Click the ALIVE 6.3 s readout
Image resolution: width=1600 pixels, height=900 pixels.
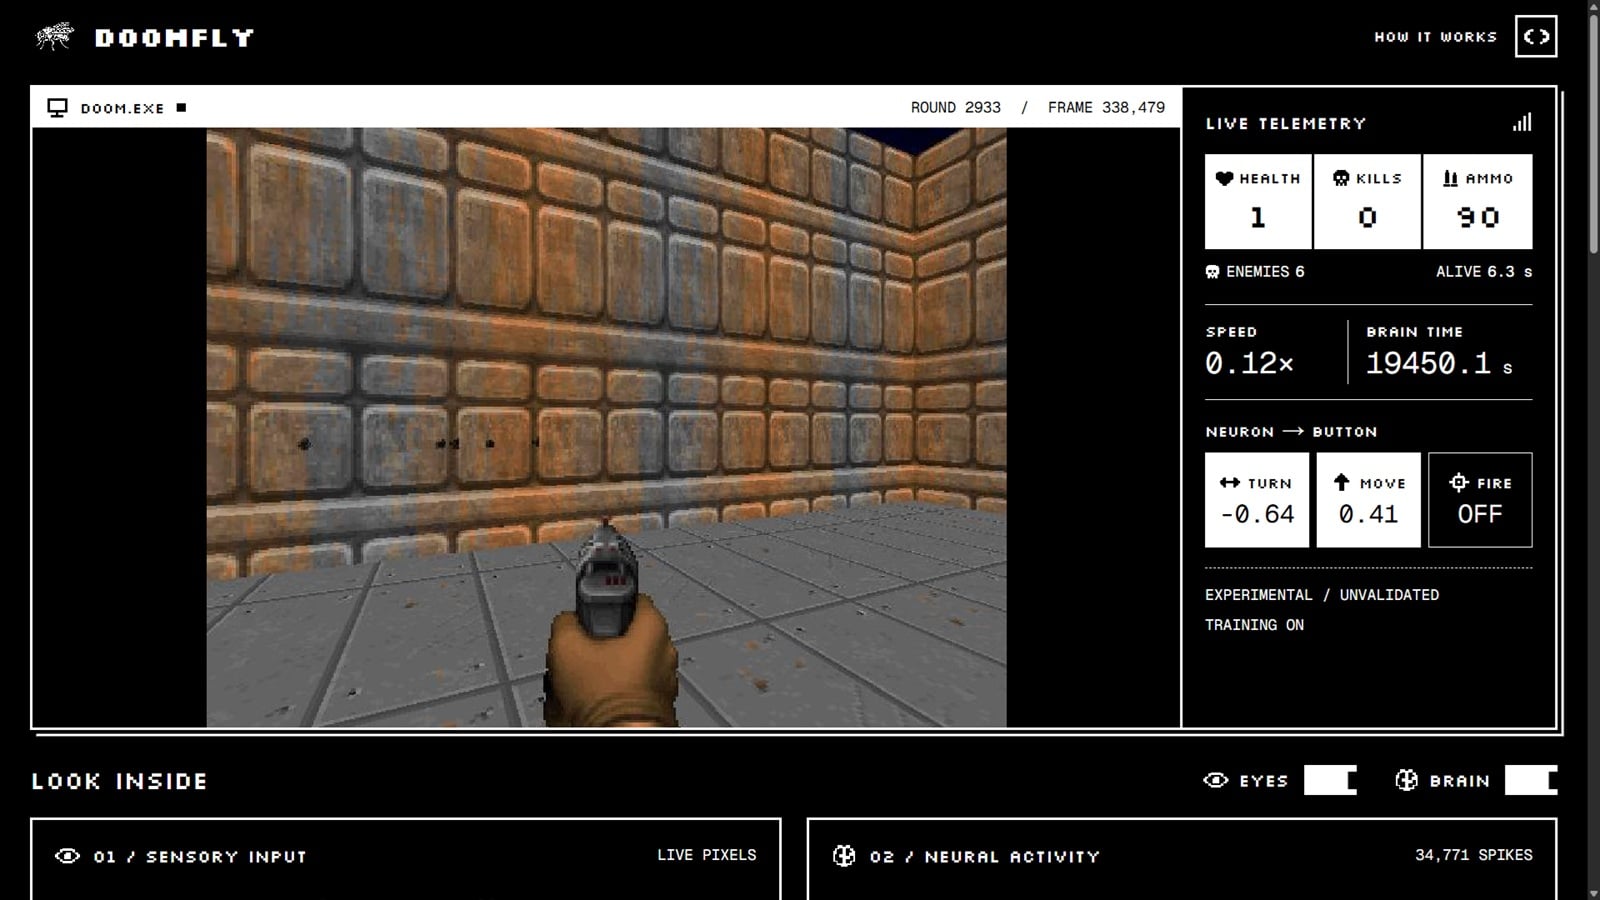tap(1484, 272)
